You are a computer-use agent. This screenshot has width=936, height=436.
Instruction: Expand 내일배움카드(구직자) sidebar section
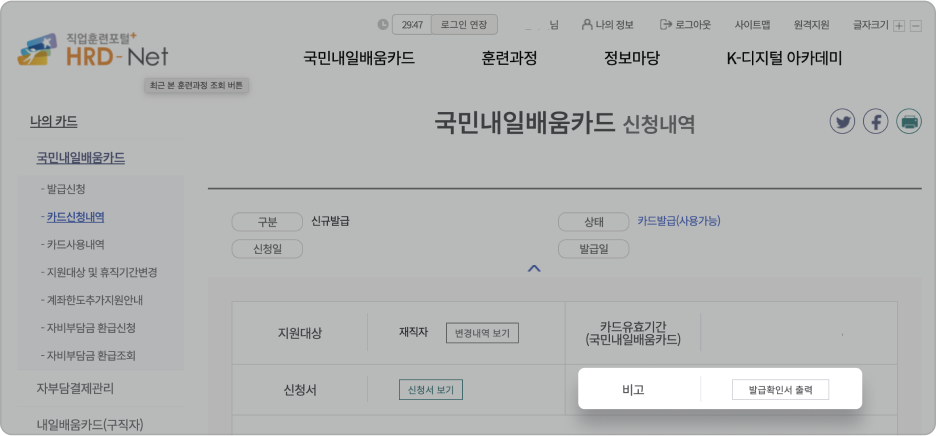point(90,424)
